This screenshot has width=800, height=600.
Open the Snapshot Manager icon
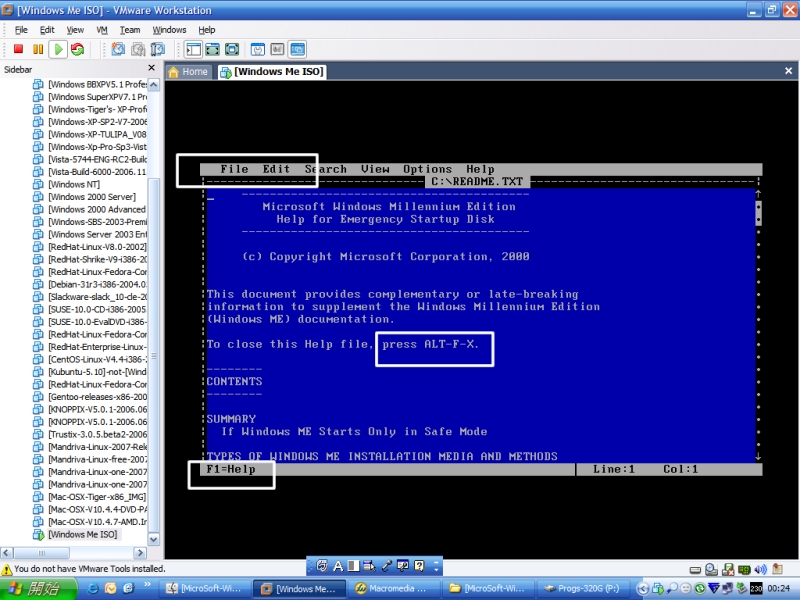click(158, 49)
